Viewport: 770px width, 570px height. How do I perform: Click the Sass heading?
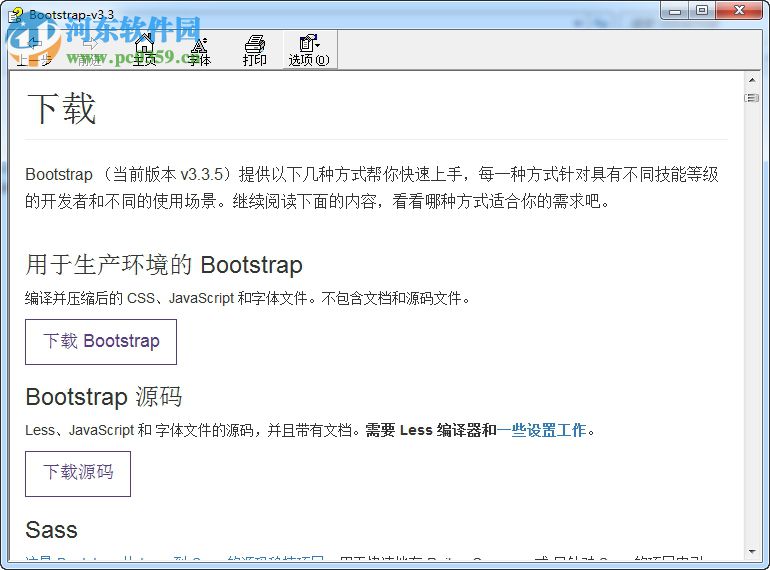point(52,530)
